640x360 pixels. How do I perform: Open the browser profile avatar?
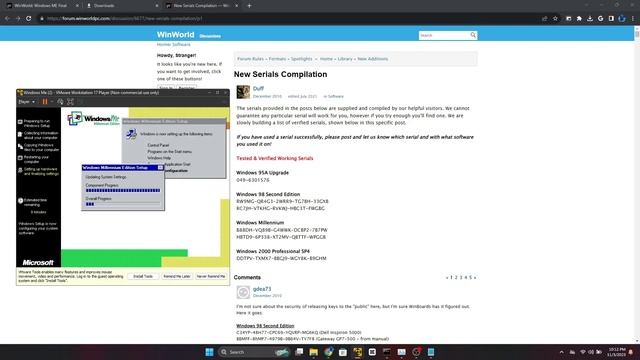coord(622,18)
